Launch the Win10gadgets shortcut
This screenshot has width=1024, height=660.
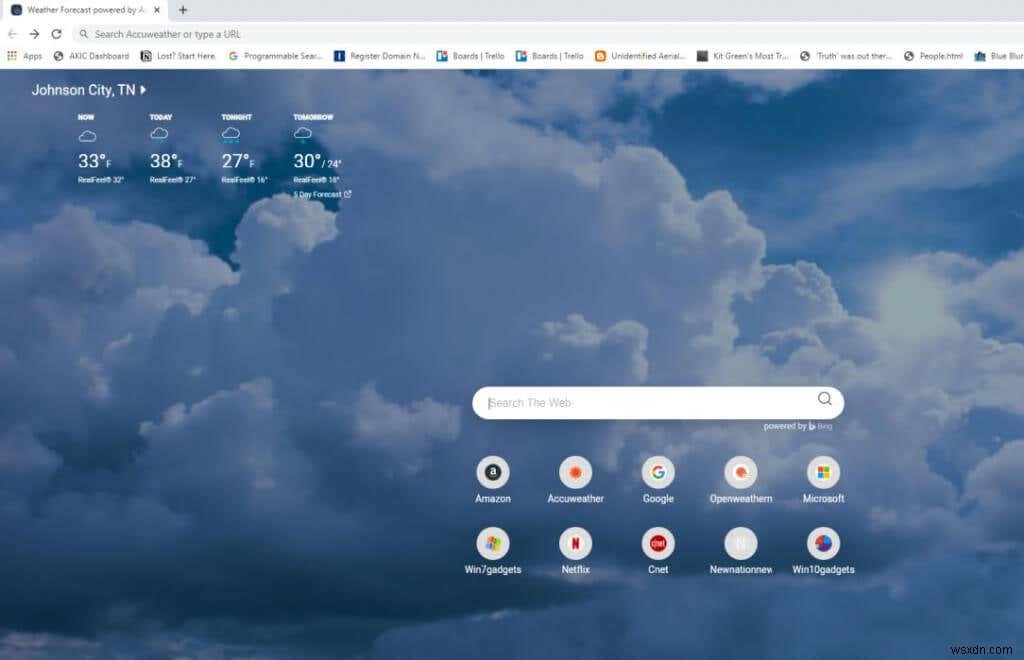tap(823, 543)
